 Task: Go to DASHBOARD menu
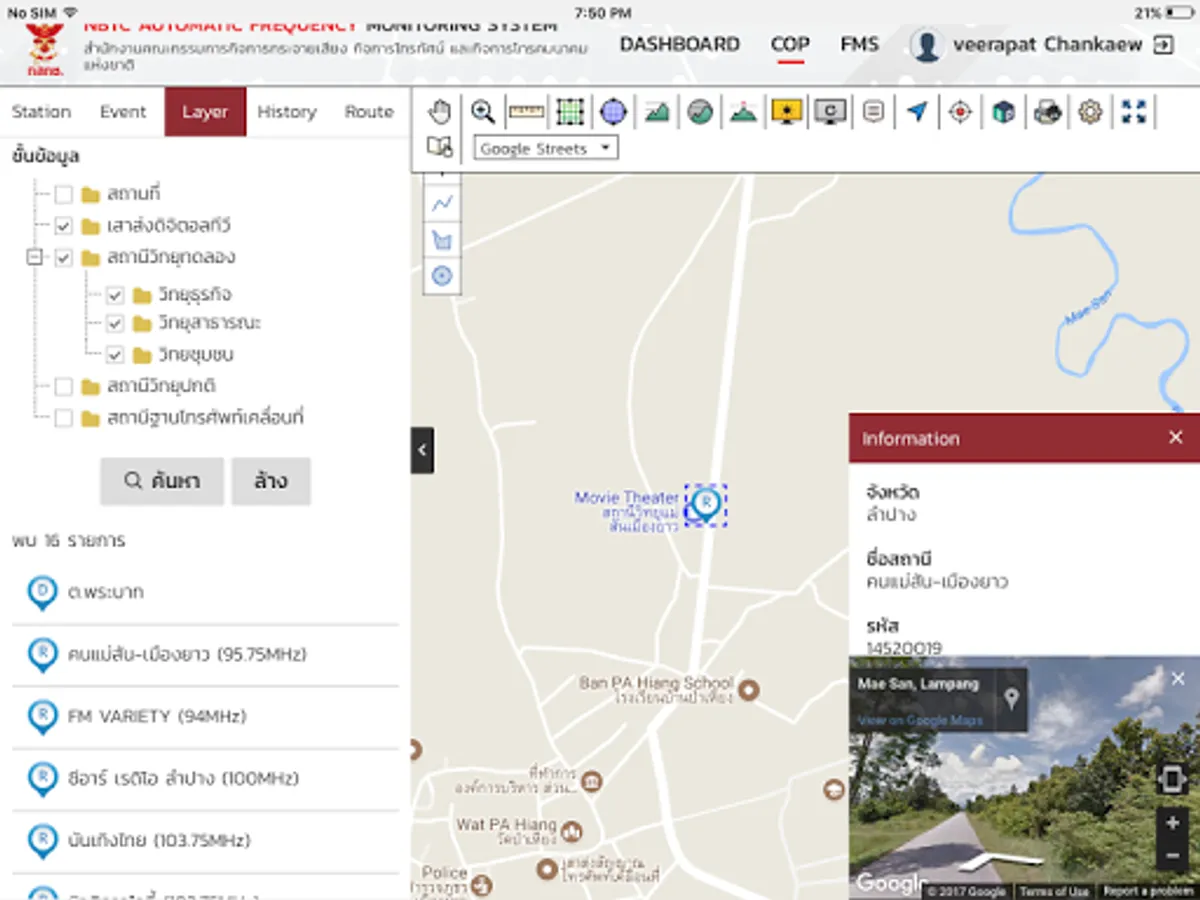click(680, 44)
